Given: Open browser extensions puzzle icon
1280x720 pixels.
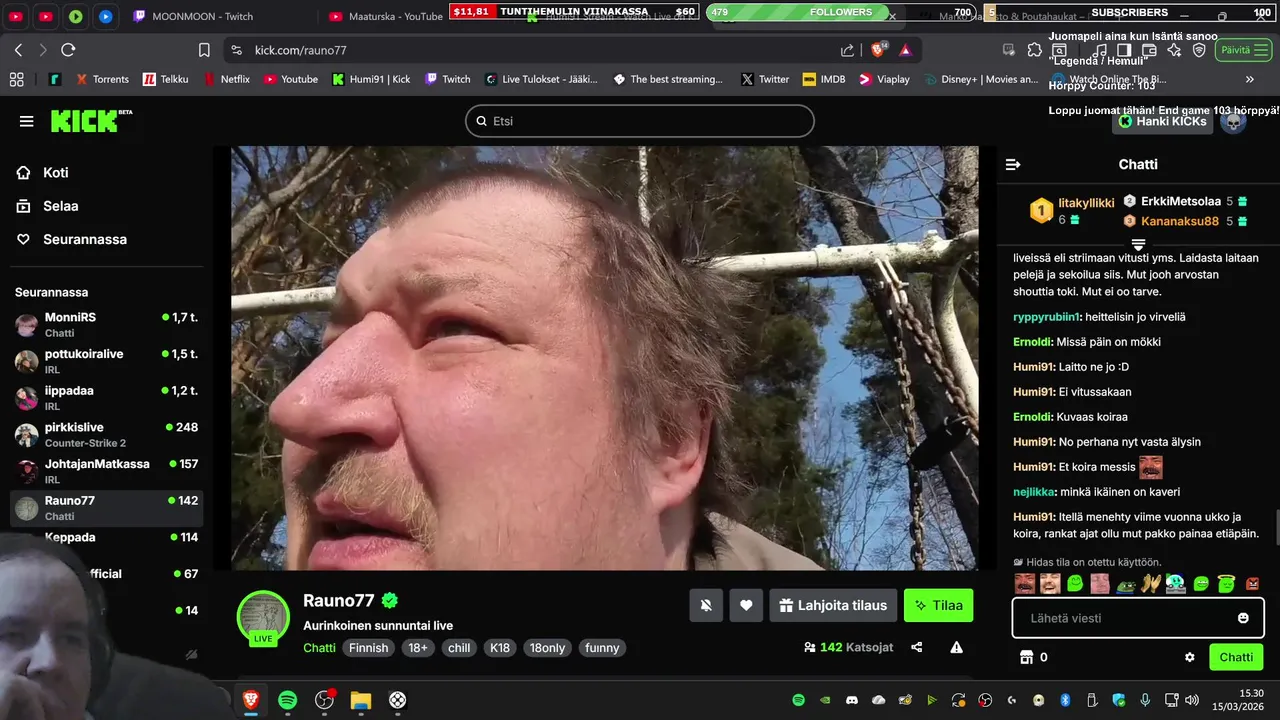Looking at the screenshot, I should pos(1035,50).
